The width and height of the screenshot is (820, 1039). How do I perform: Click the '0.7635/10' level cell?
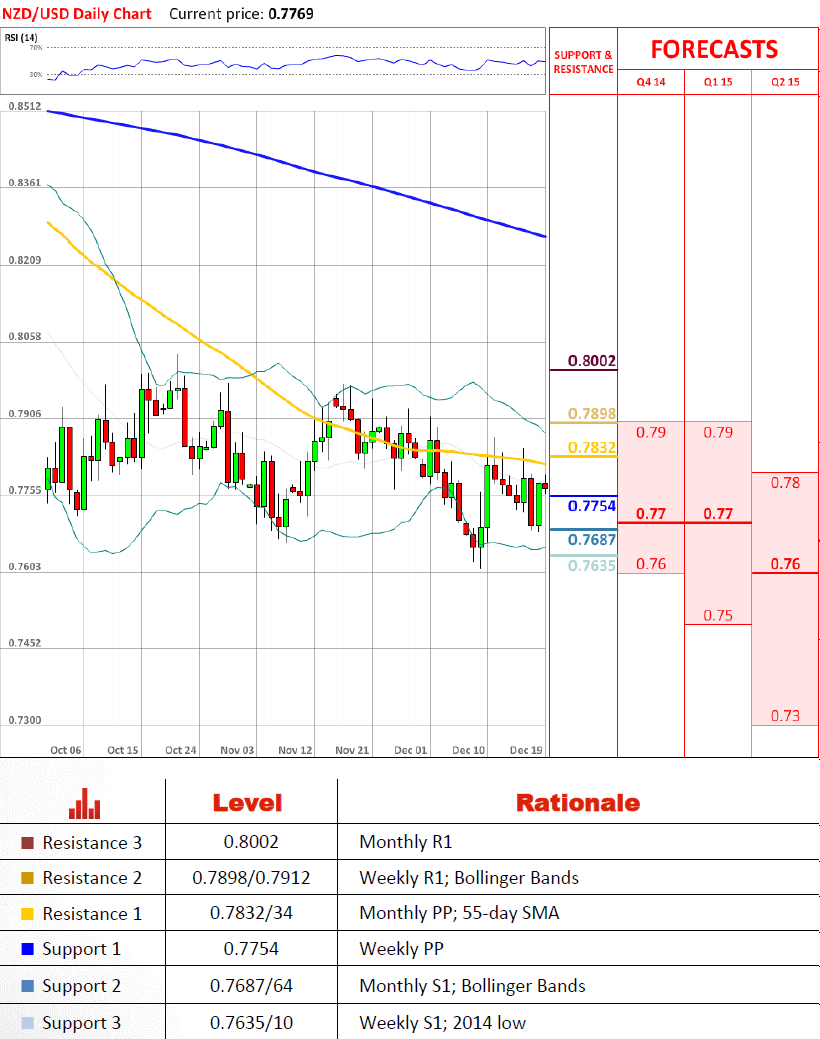(251, 1023)
